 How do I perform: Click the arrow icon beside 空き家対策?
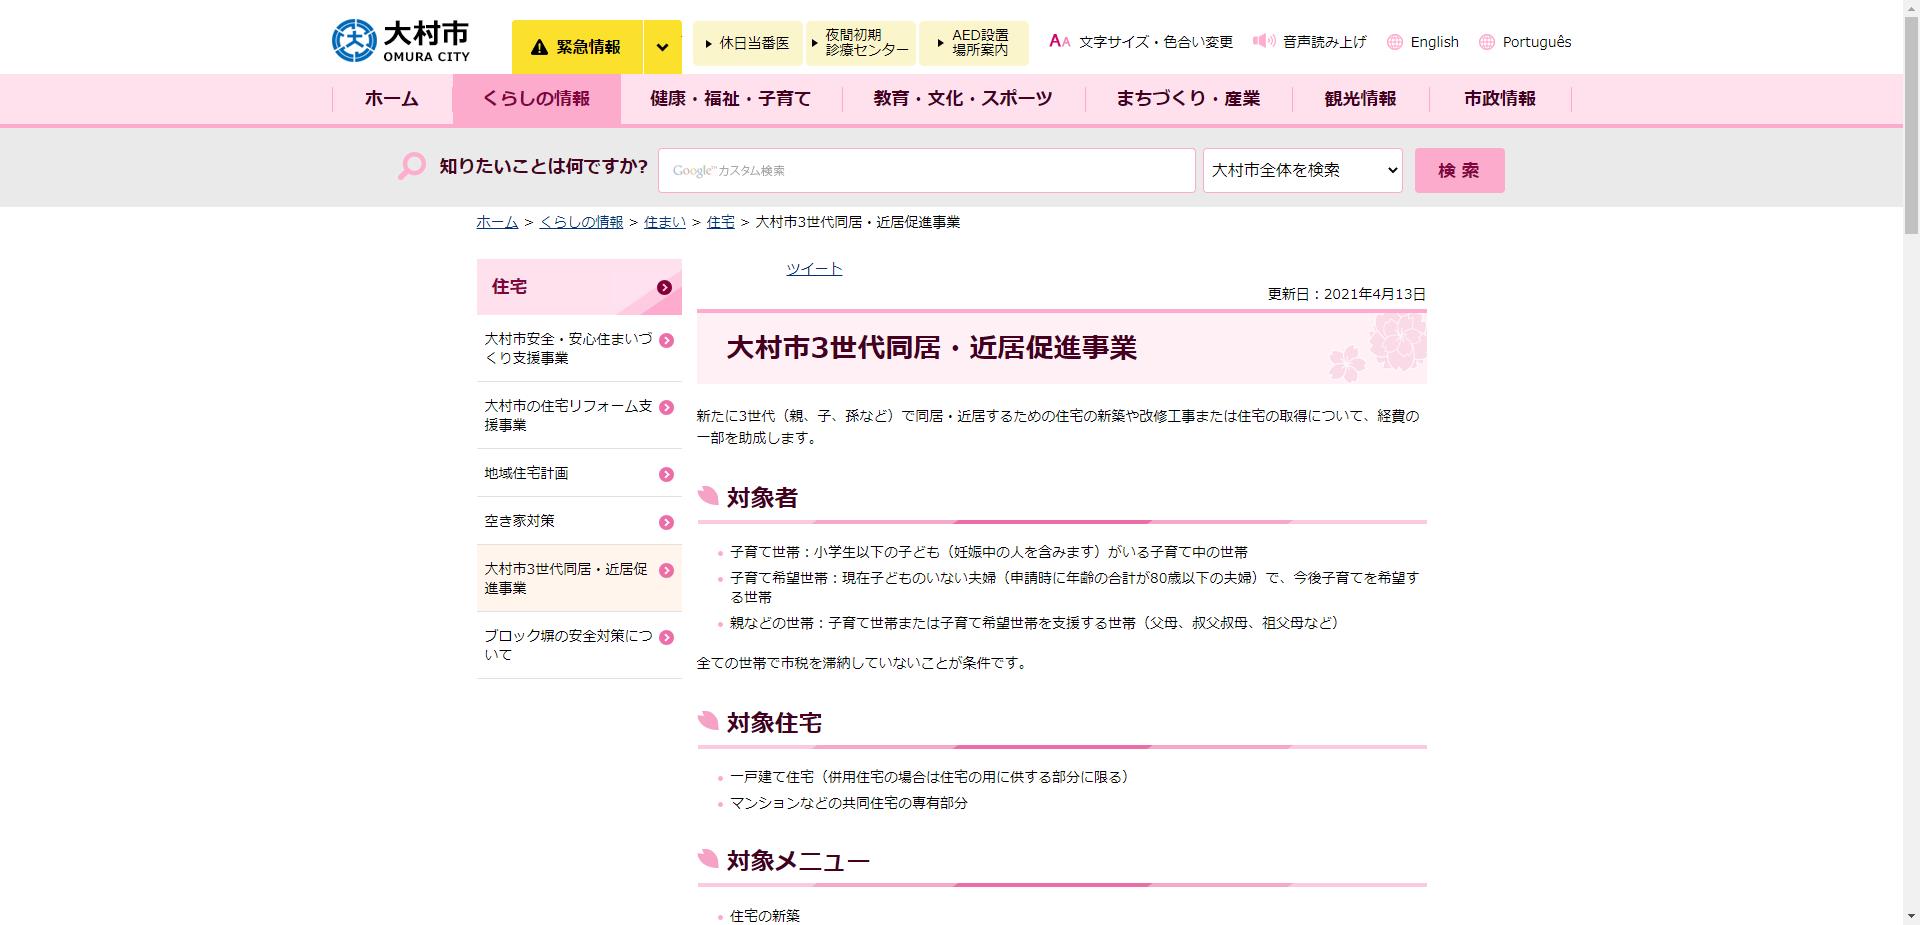click(666, 521)
